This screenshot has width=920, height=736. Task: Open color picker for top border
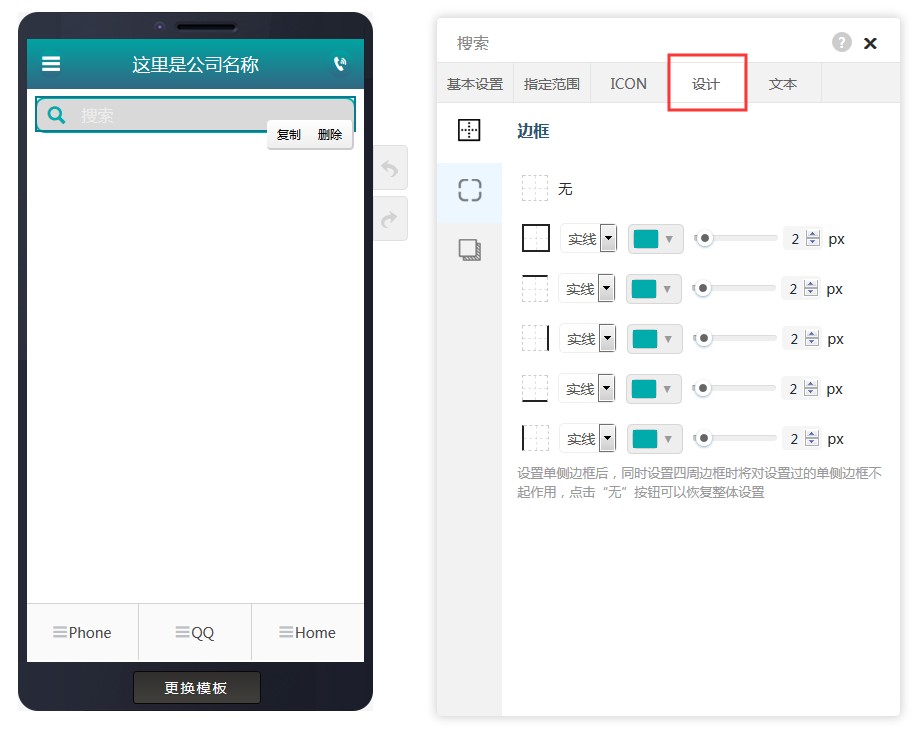click(654, 289)
